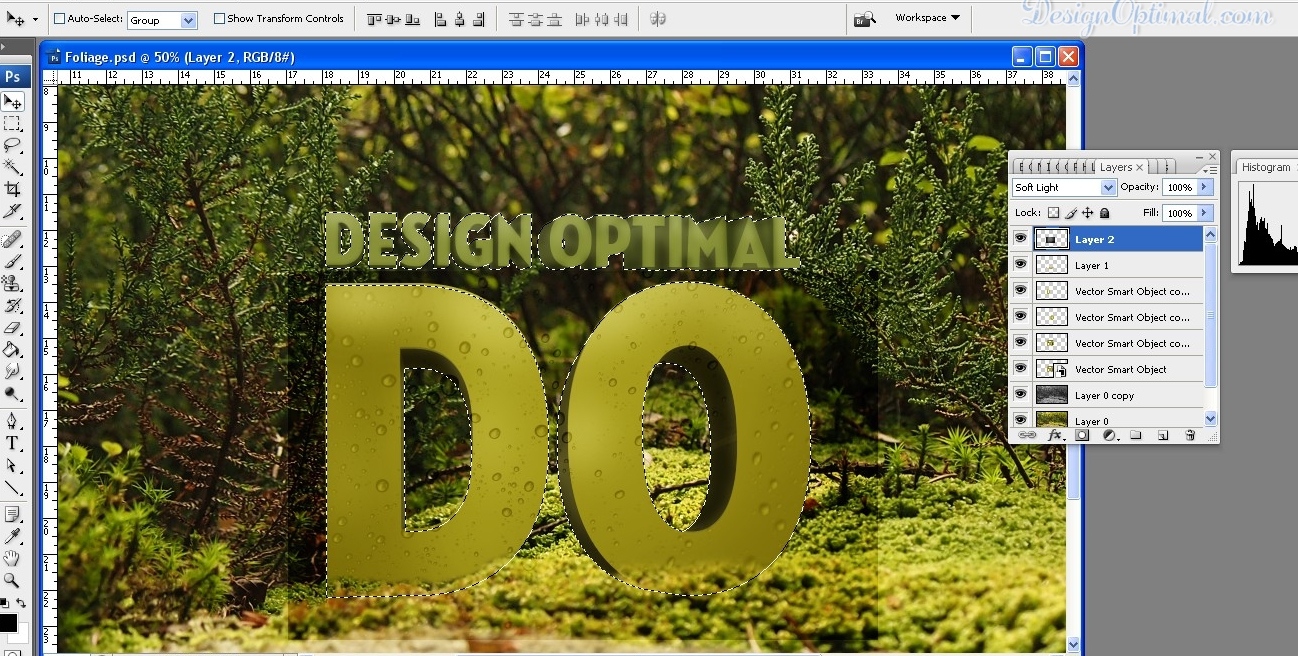Select the Path Selection tool

point(13,465)
